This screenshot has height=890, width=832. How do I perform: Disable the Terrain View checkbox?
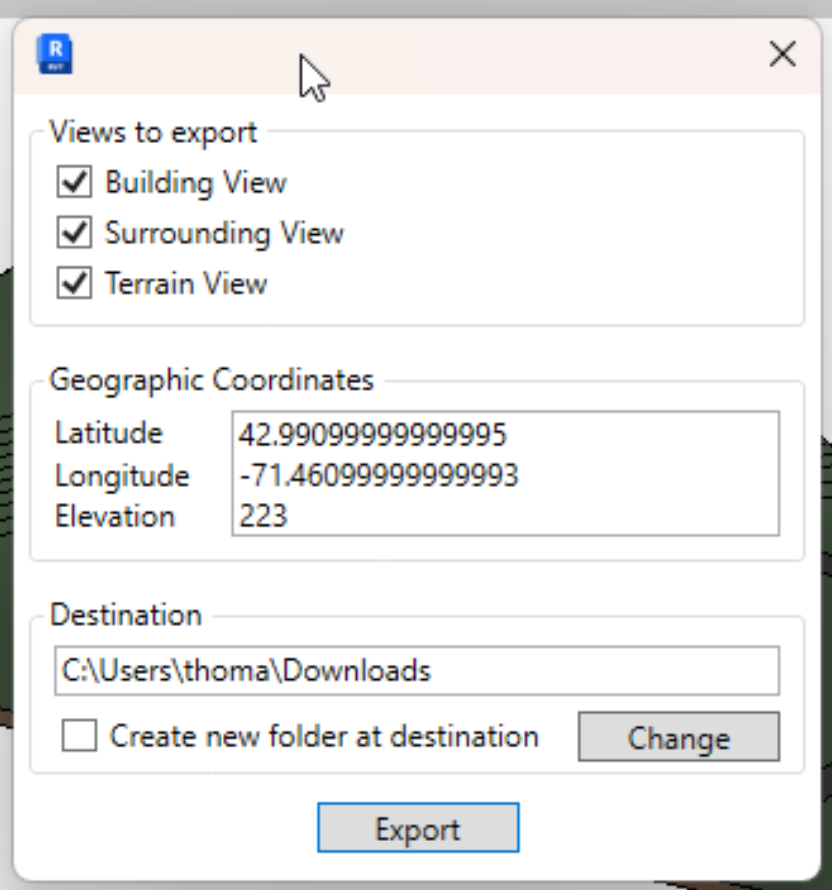pos(74,283)
